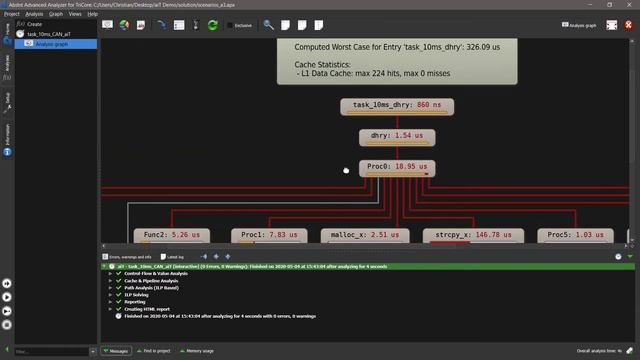Viewport: 640px width, 360px height.
Task: Click the blue curved arrow toolbar icon
Action: click(162, 25)
